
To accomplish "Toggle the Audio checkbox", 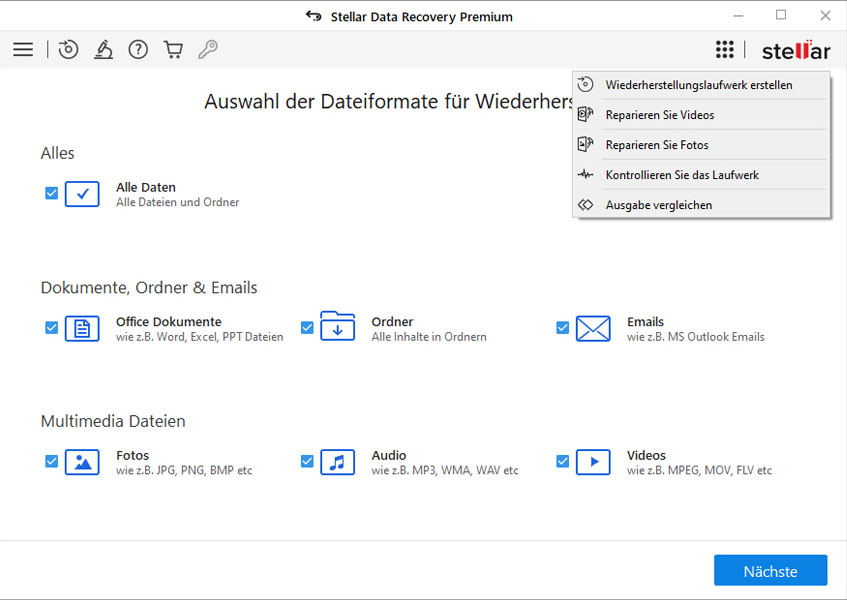I will tap(307, 461).
